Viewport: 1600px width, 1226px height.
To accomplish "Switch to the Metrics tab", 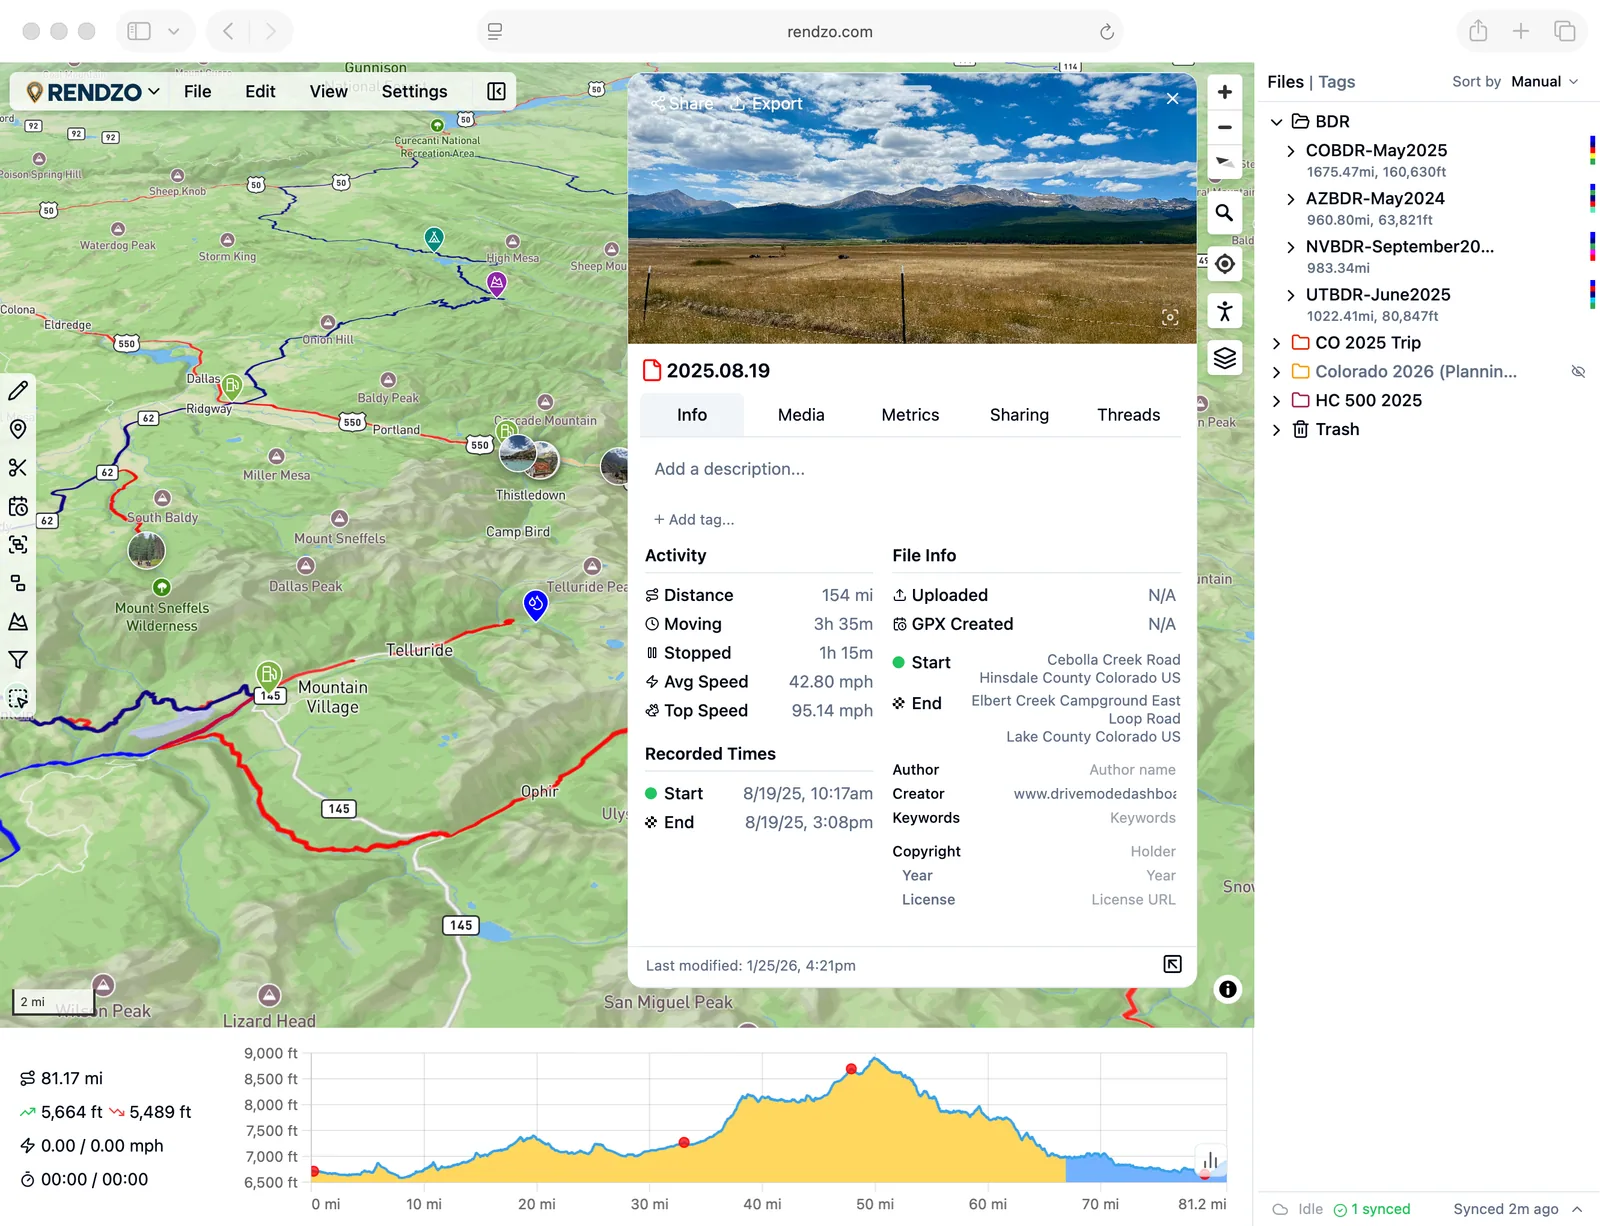I will coord(910,415).
